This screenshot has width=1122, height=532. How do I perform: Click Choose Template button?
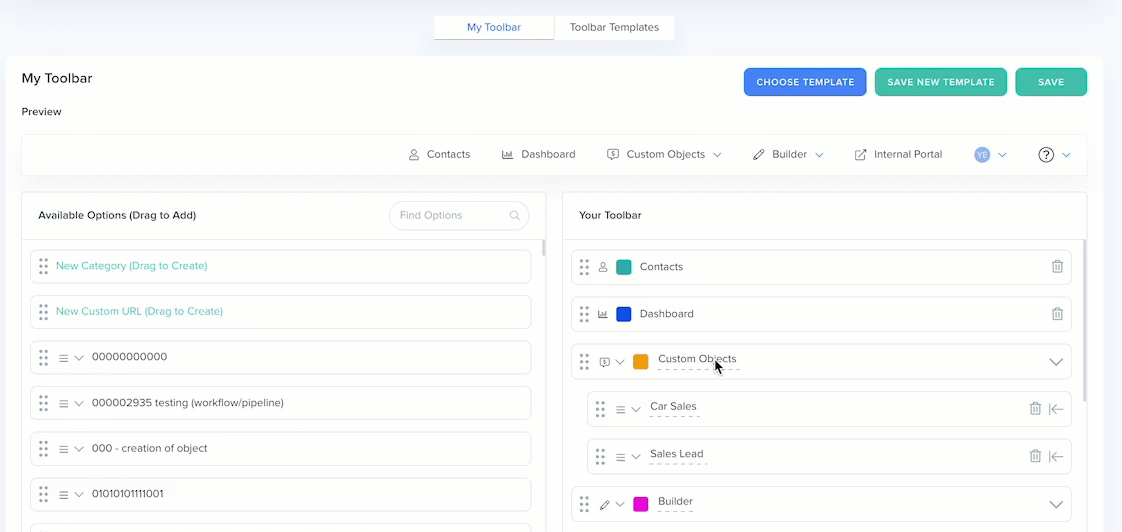[805, 82]
